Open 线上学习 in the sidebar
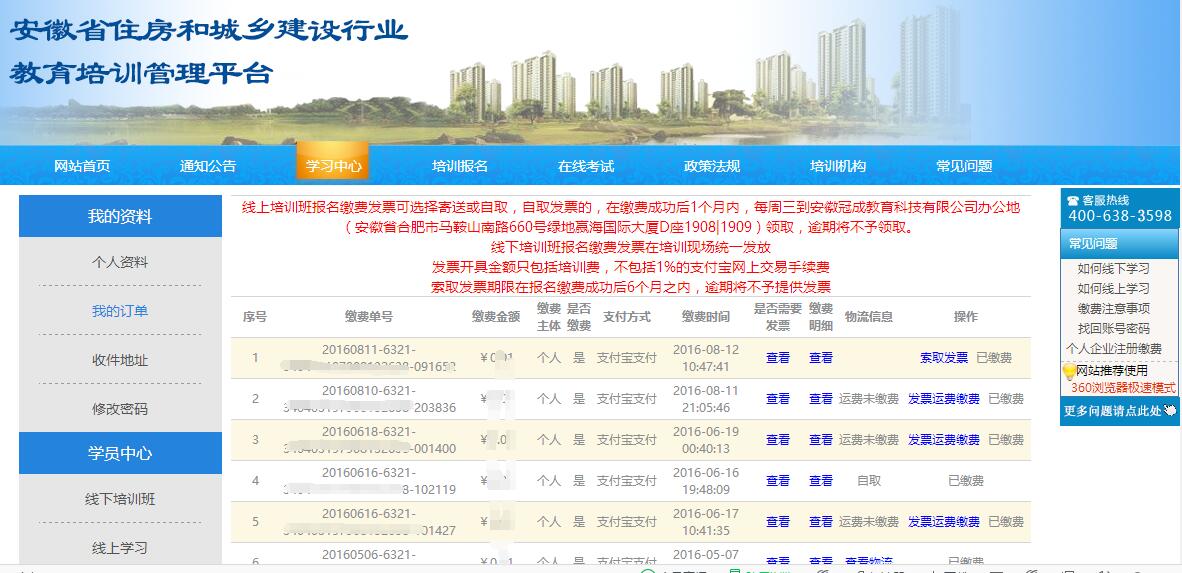The image size is (1182, 573). (x=120, y=548)
